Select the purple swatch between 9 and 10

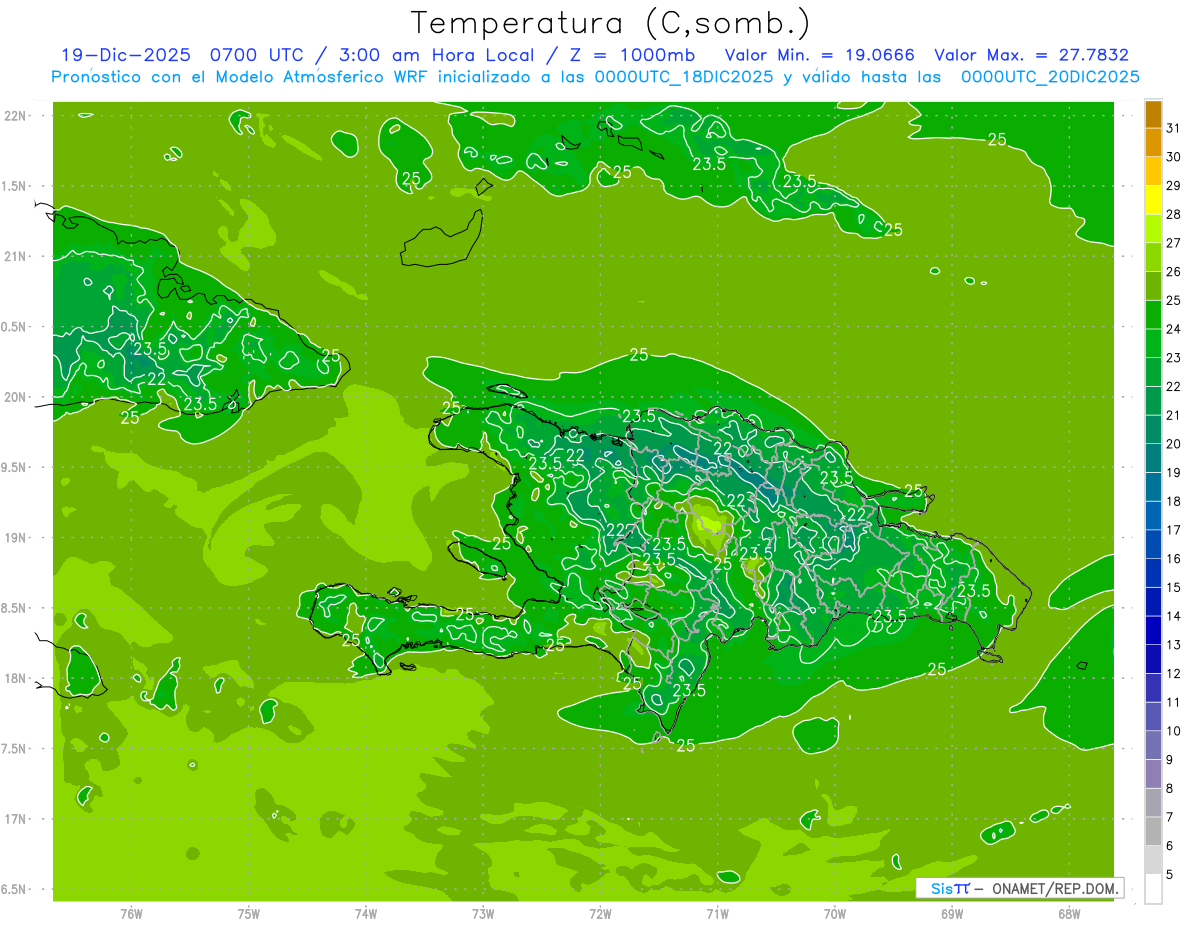[x=1153, y=745]
